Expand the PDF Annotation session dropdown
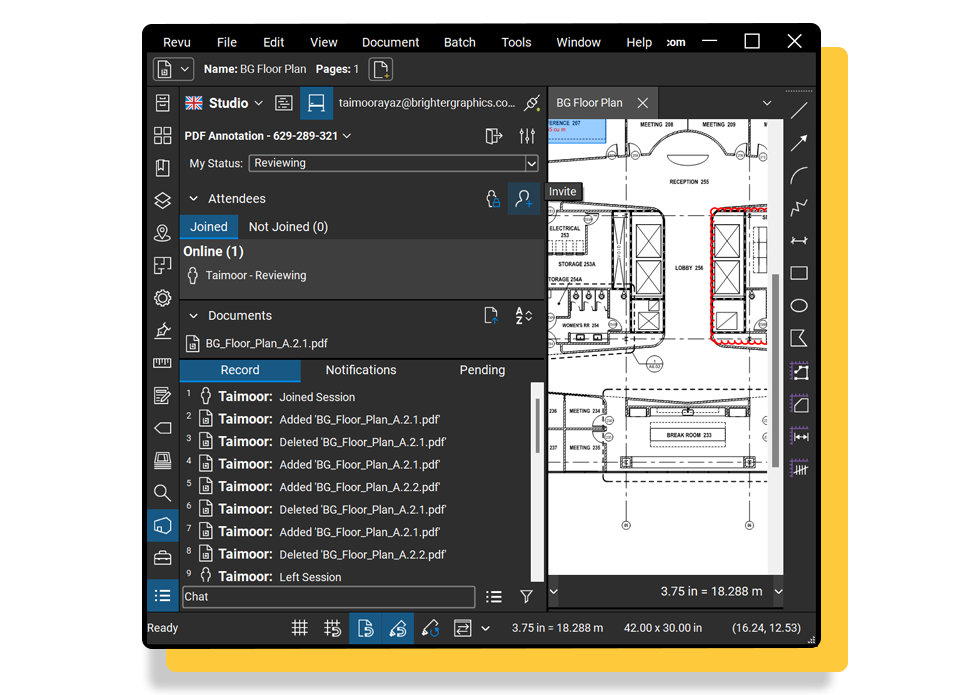The height and width of the screenshot is (695, 973). click(x=346, y=135)
